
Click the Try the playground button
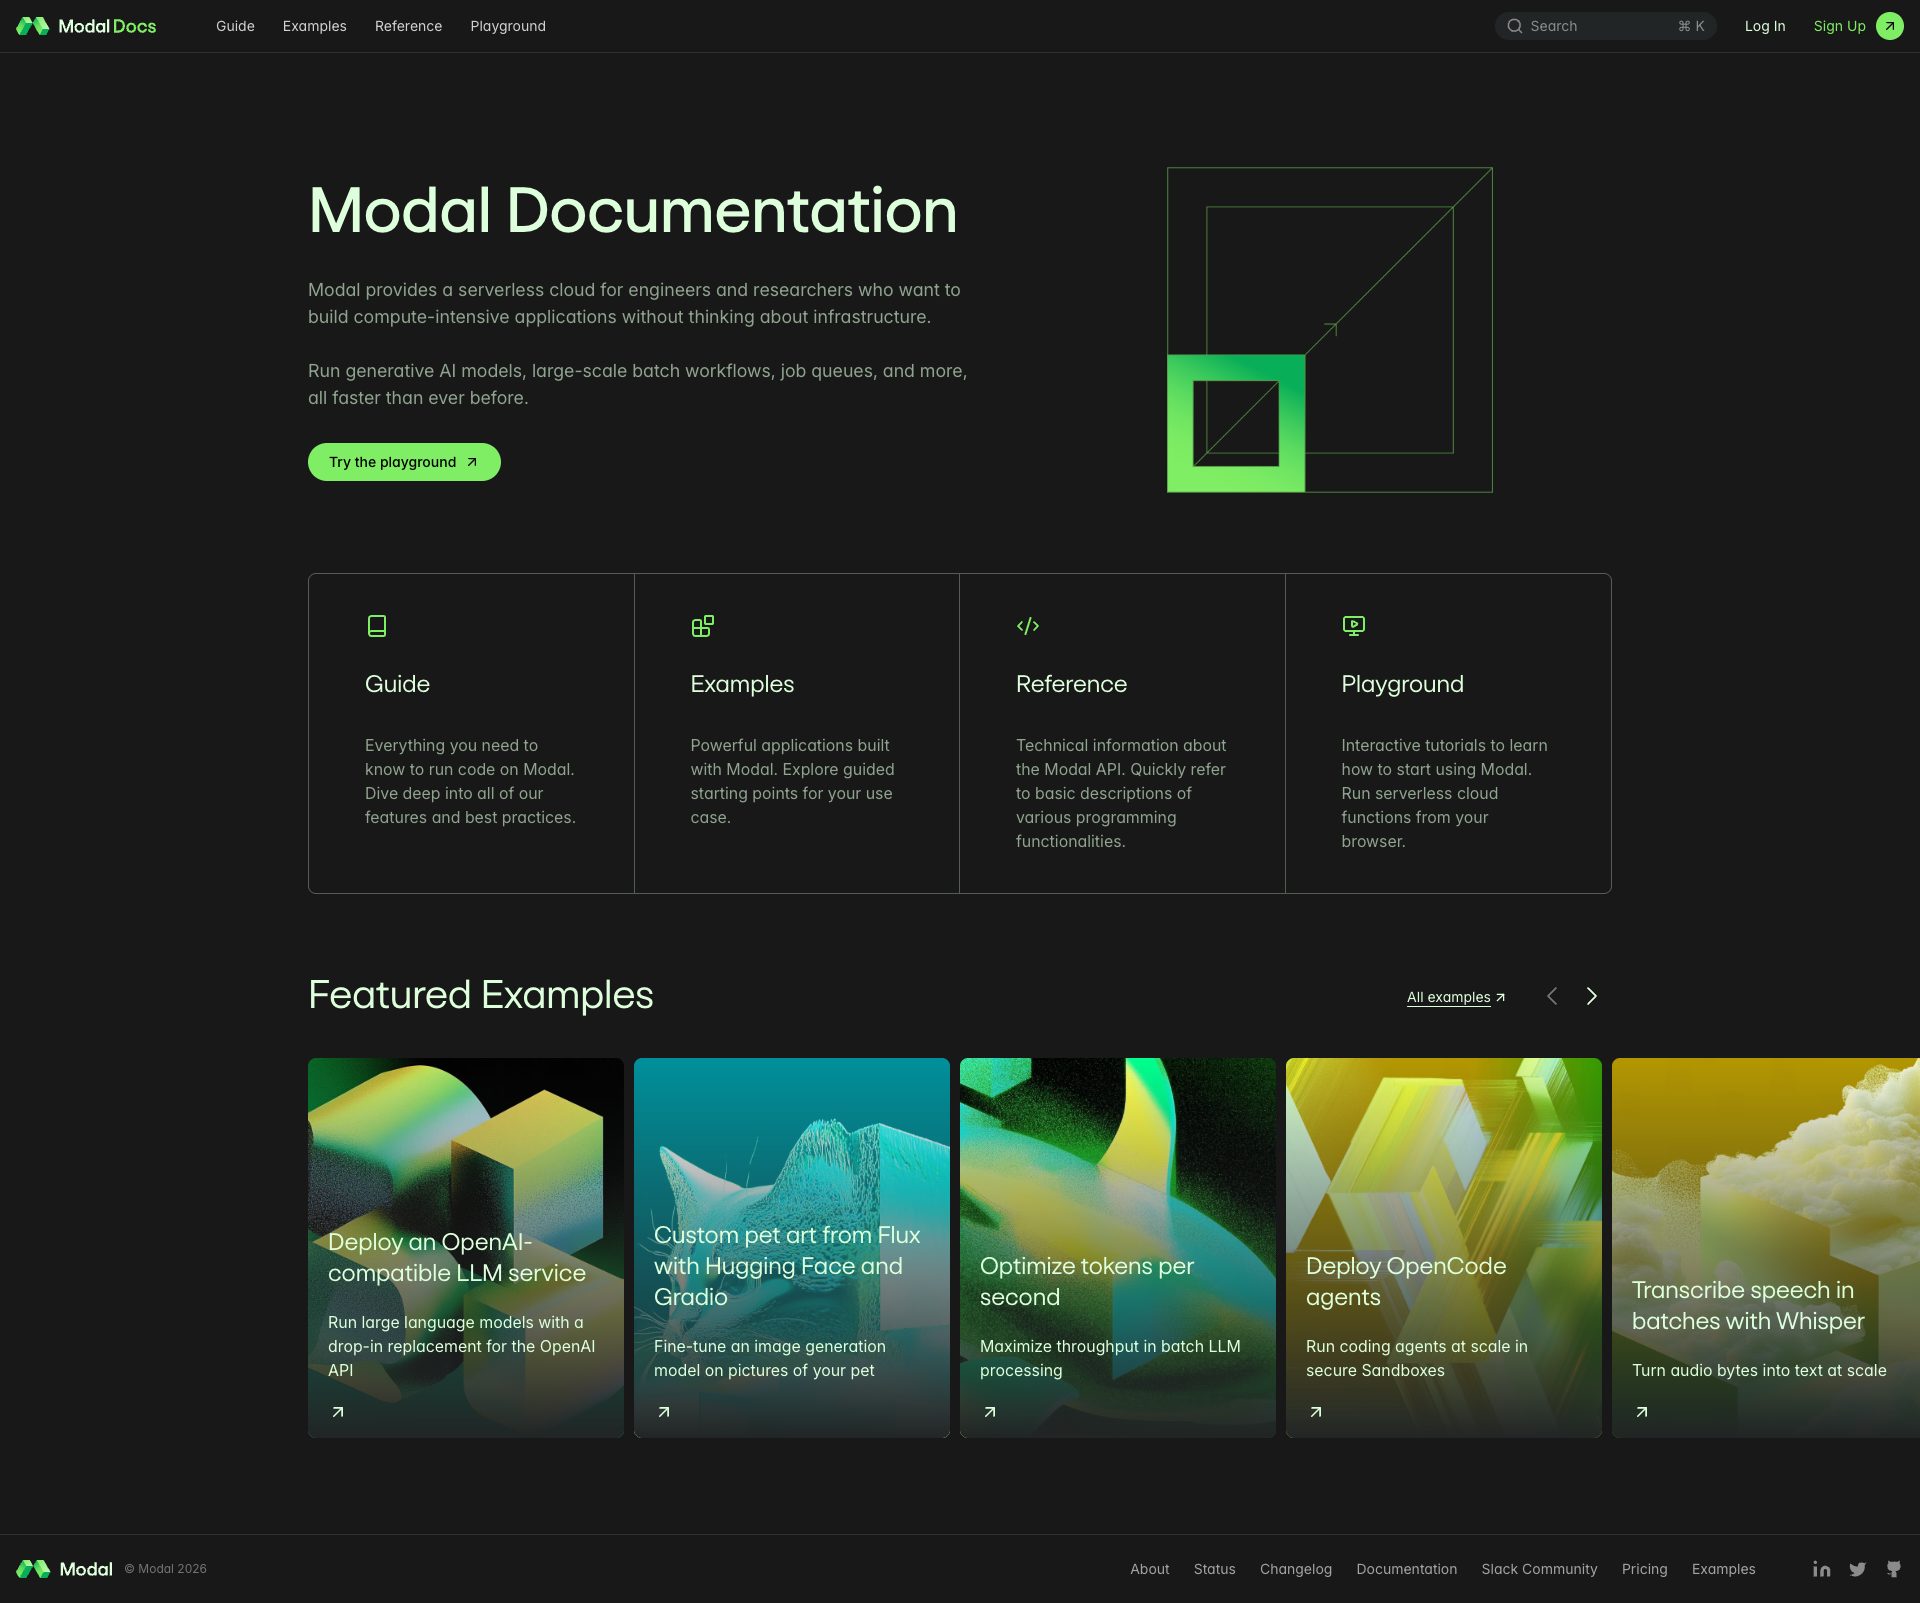click(x=404, y=462)
